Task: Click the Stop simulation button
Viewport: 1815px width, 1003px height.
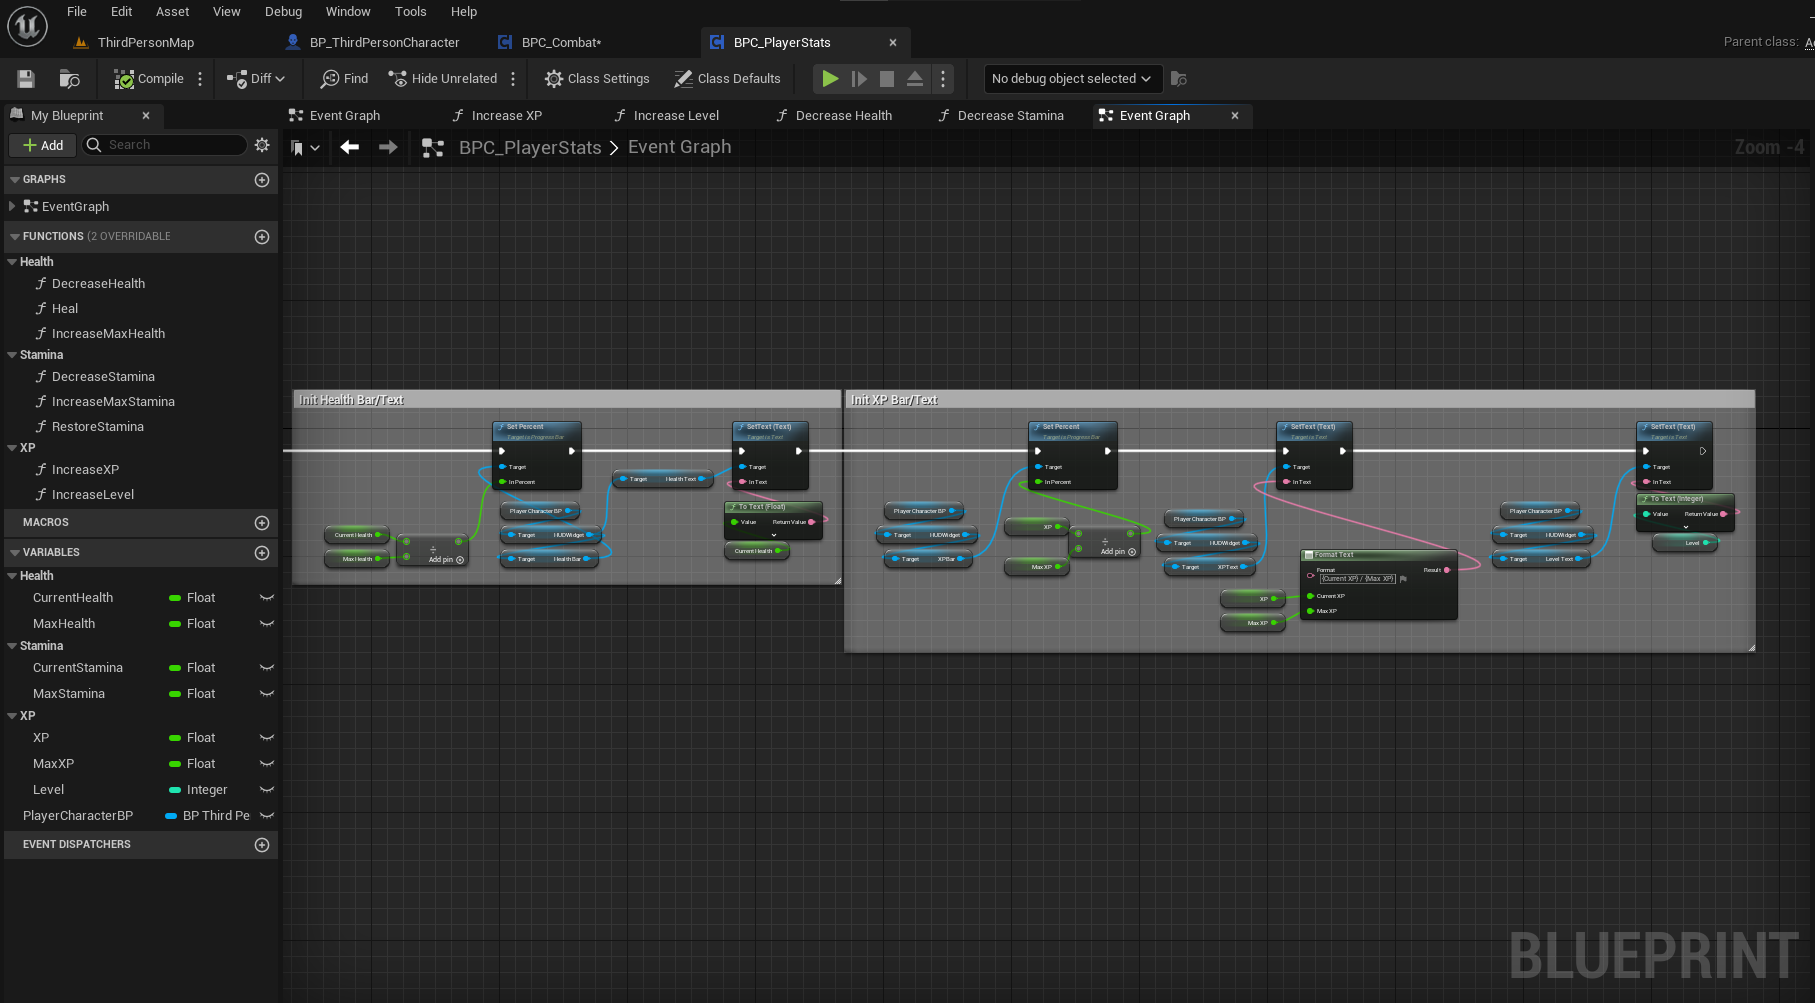Action: pyautogui.click(x=887, y=79)
